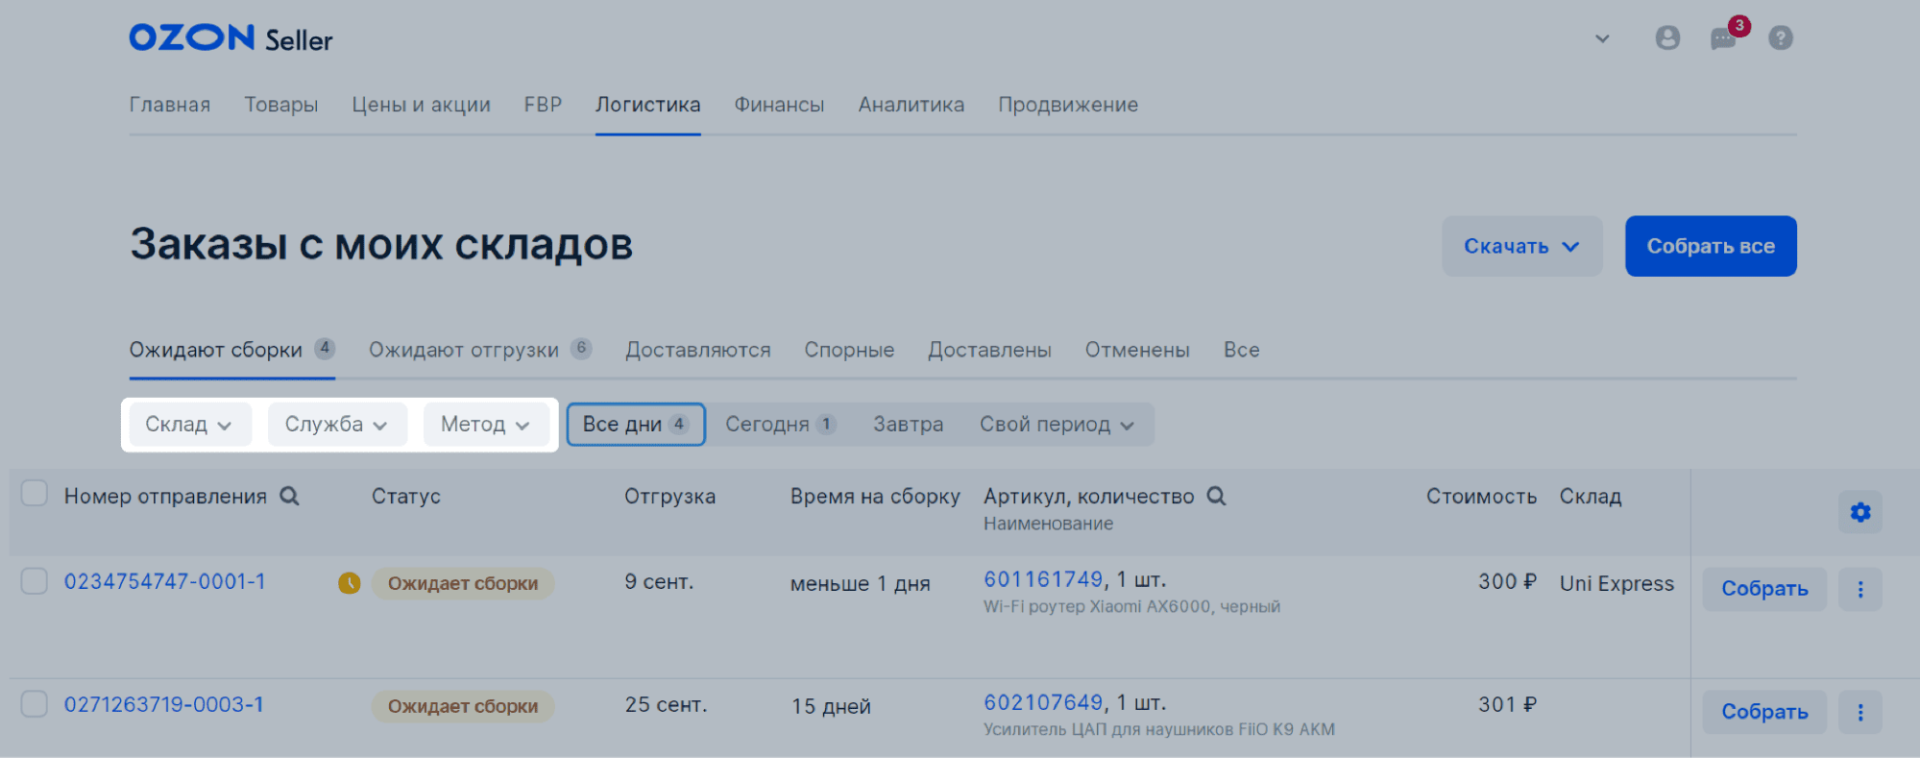This screenshot has height=758, width=1920.
Task: Click the OZON Seller logo
Action: (231, 38)
